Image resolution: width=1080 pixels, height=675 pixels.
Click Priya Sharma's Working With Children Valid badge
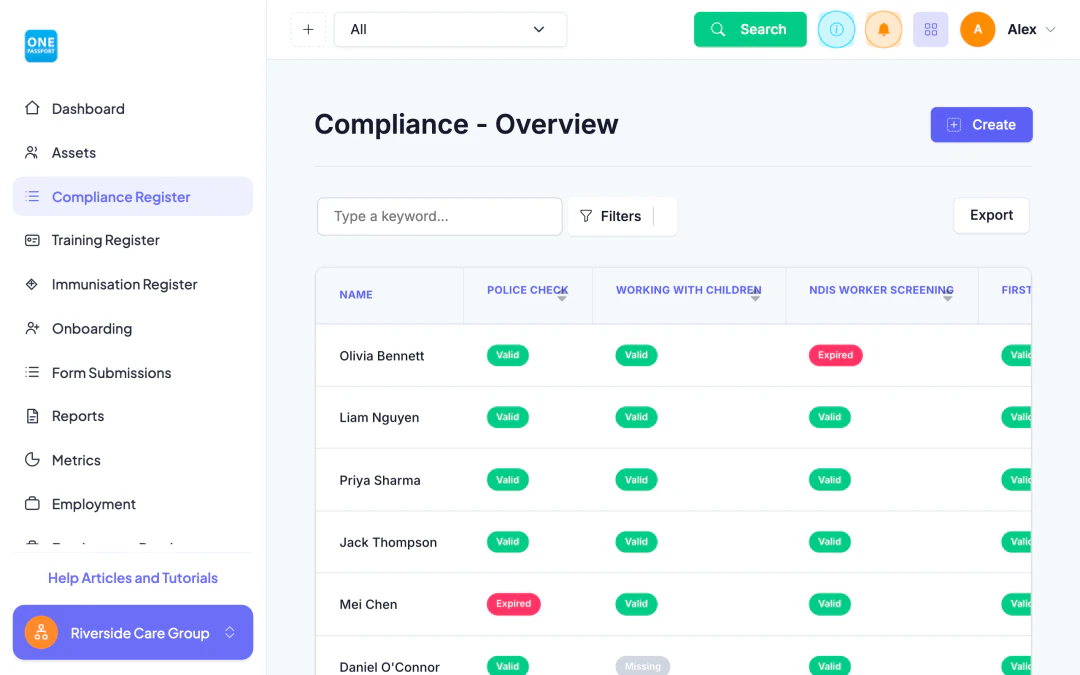pyautogui.click(x=636, y=479)
